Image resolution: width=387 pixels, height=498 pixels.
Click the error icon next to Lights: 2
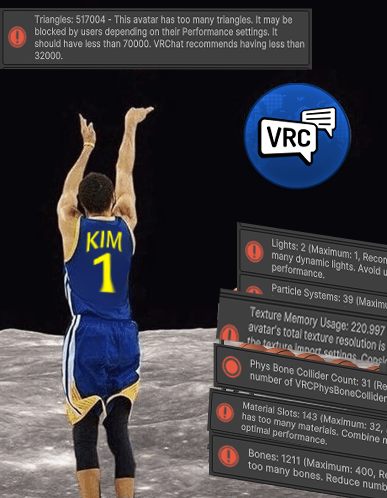click(x=254, y=251)
